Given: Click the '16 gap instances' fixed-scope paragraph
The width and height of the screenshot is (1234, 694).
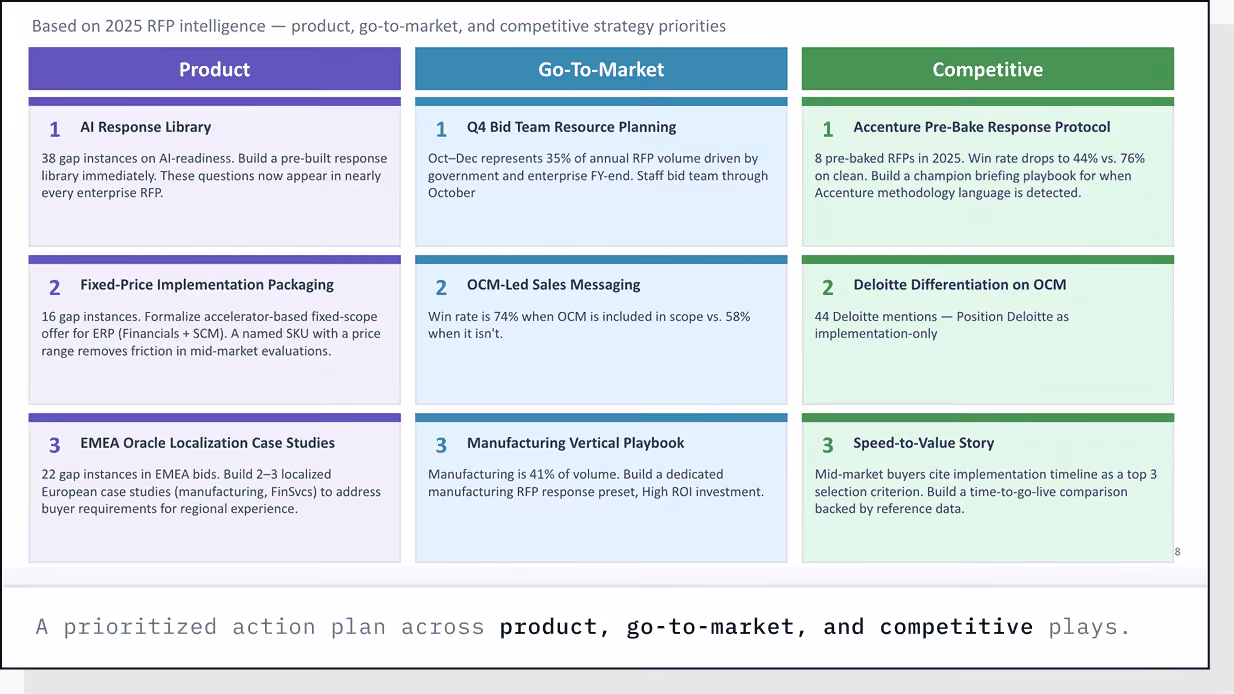Looking at the screenshot, I should click(211, 333).
